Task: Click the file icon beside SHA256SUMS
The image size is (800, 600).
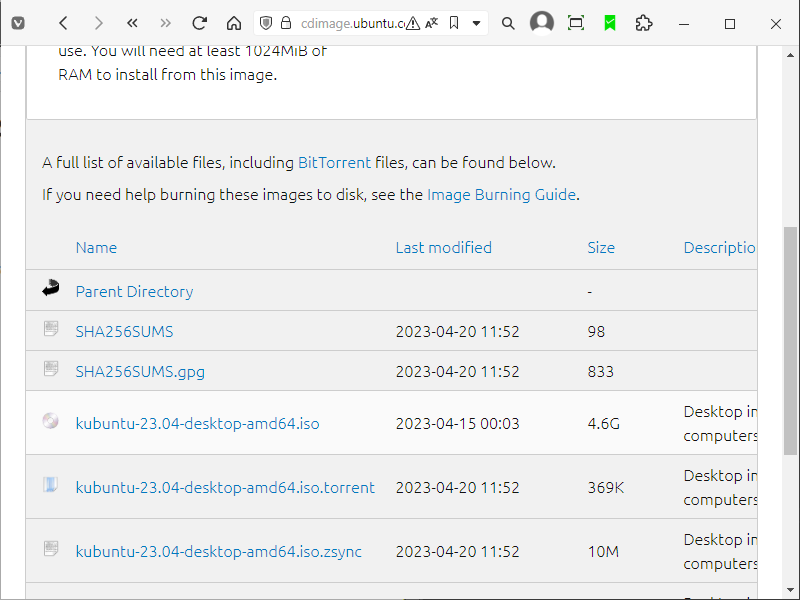Action: click(x=51, y=329)
